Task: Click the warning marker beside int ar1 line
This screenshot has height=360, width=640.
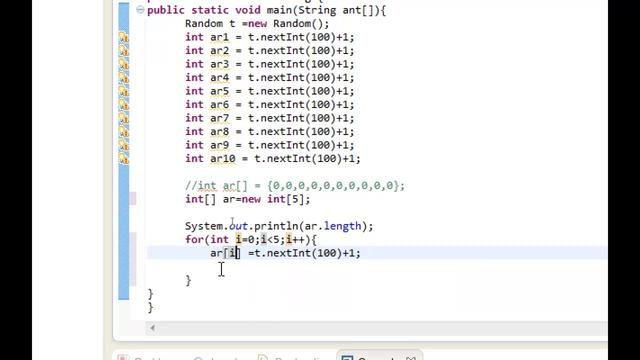Action: [124, 37]
